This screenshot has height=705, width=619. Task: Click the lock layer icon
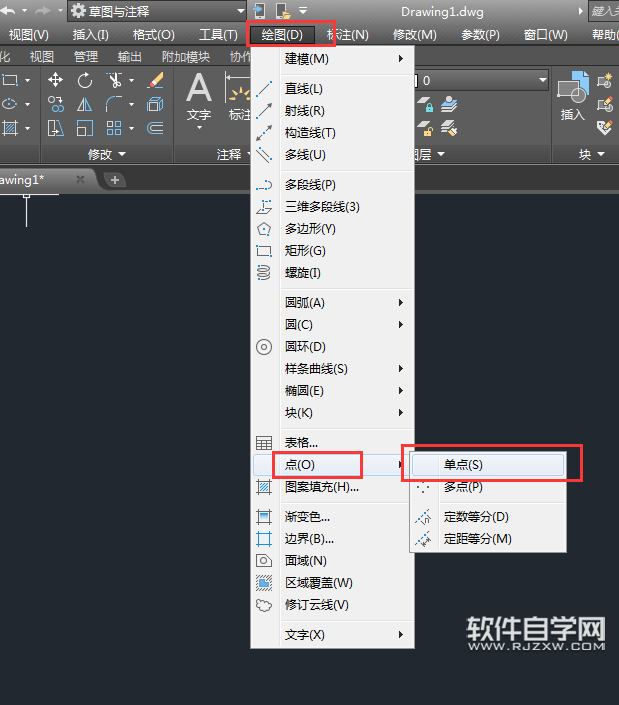coord(425,105)
